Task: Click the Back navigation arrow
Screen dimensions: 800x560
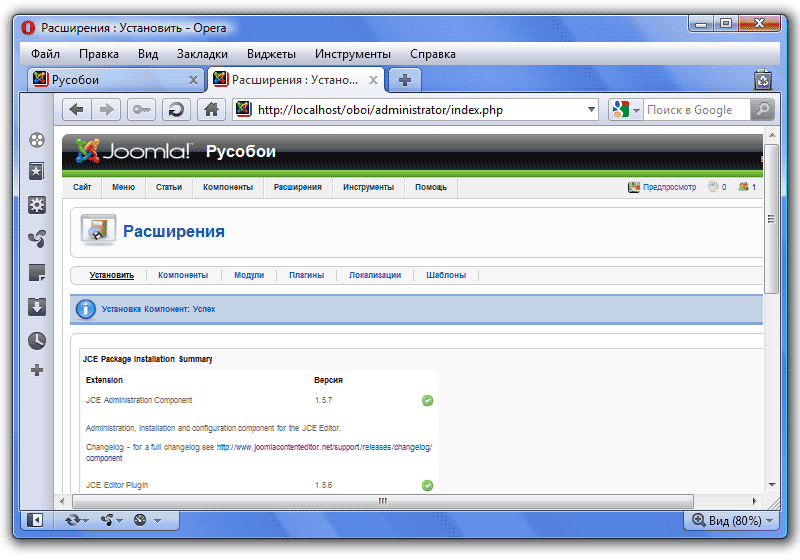Action: [x=77, y=110]
